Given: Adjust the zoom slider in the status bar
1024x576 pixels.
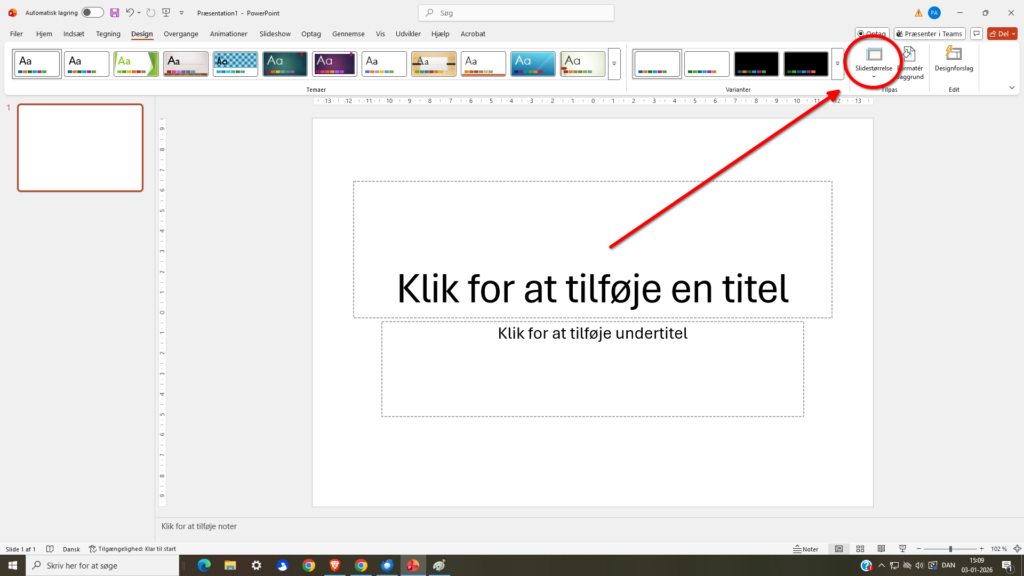Looking at the screenshot, I should click(950, 548).
